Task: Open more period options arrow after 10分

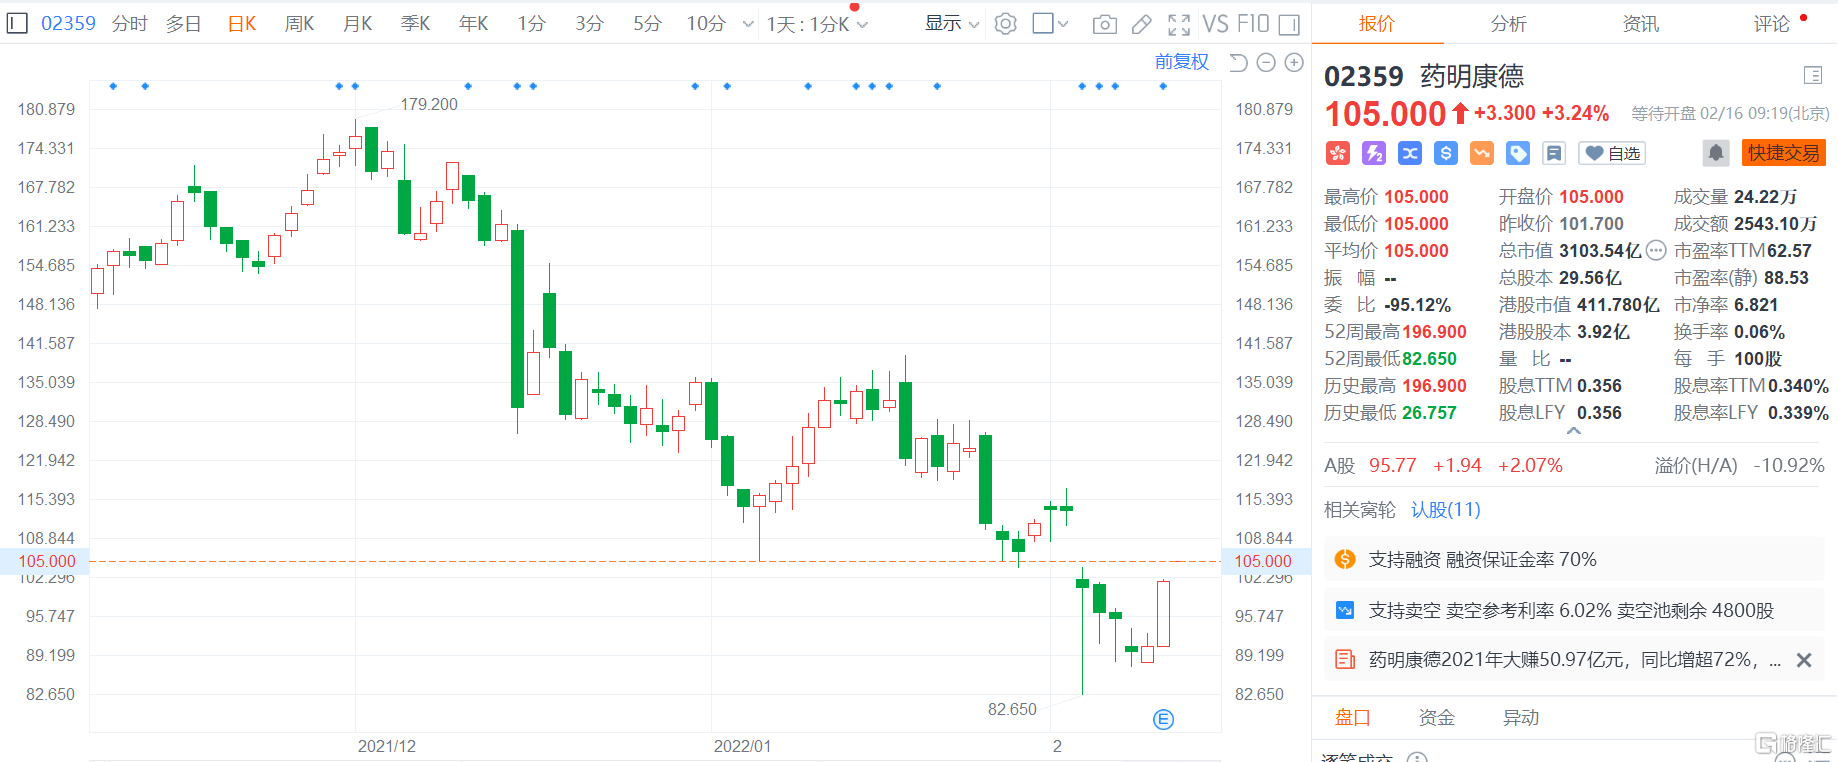Action: (x=748, y=24)
